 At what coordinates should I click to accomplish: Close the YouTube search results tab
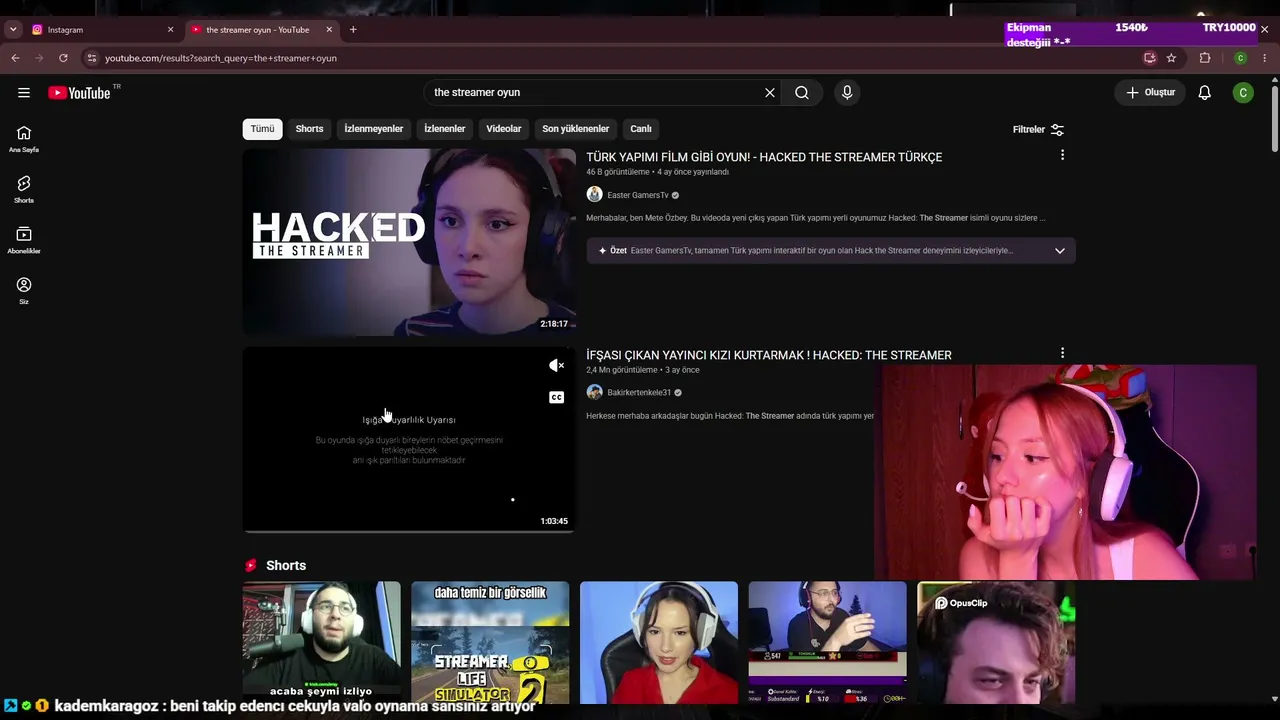pos(329,30)
